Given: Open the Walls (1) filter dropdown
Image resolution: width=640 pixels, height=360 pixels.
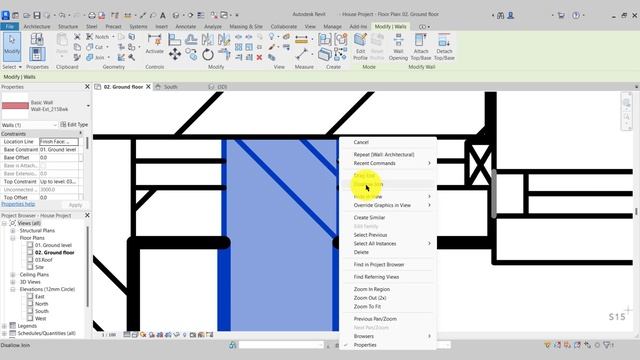Looking at the screenshot, I should pyautogui.click(x=55, y=125).
